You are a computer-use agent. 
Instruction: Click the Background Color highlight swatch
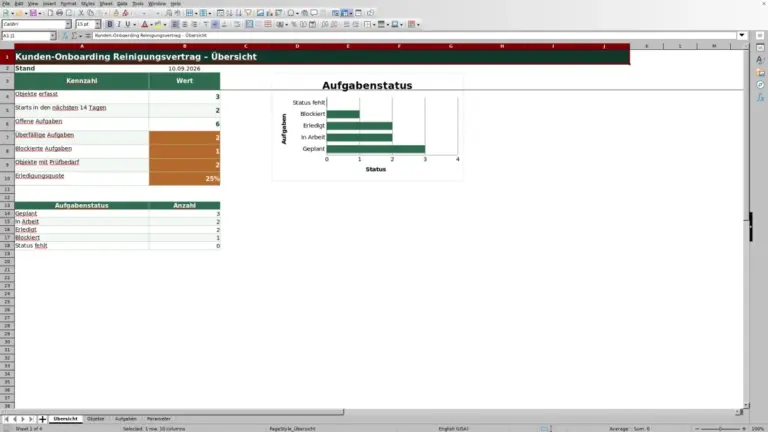158,24
